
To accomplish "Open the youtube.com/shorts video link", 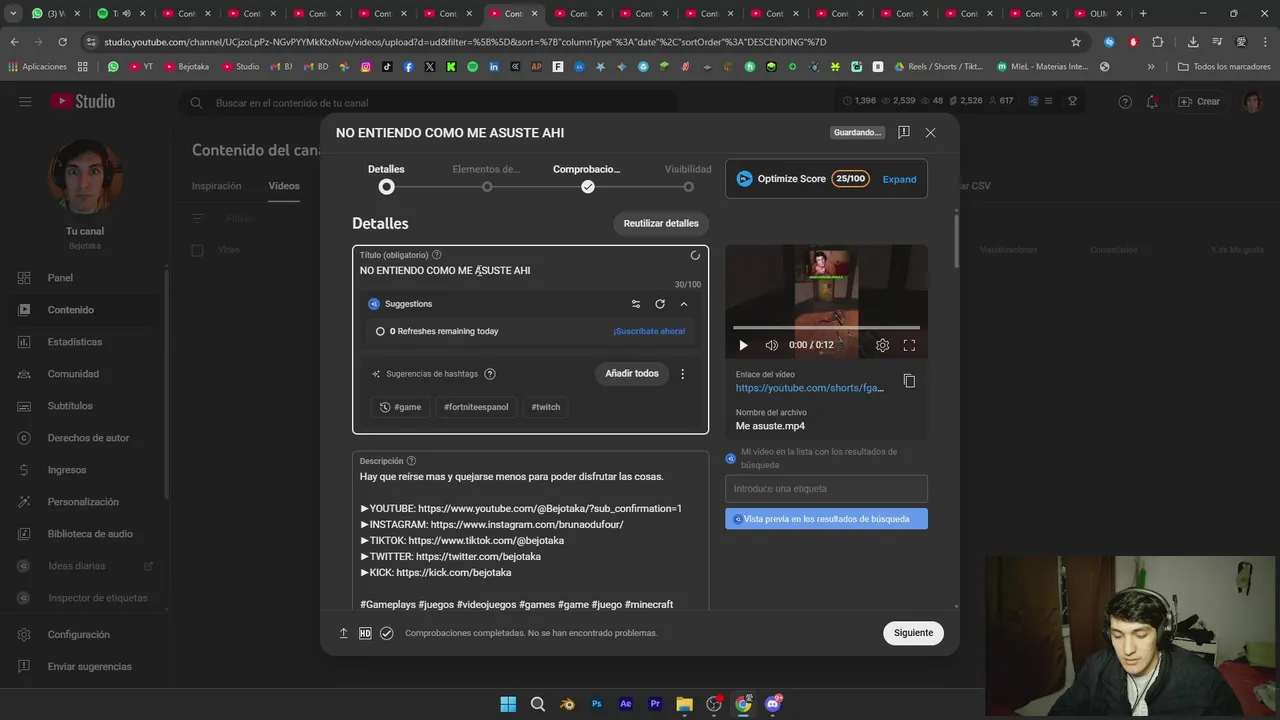I will pos(810,388).
